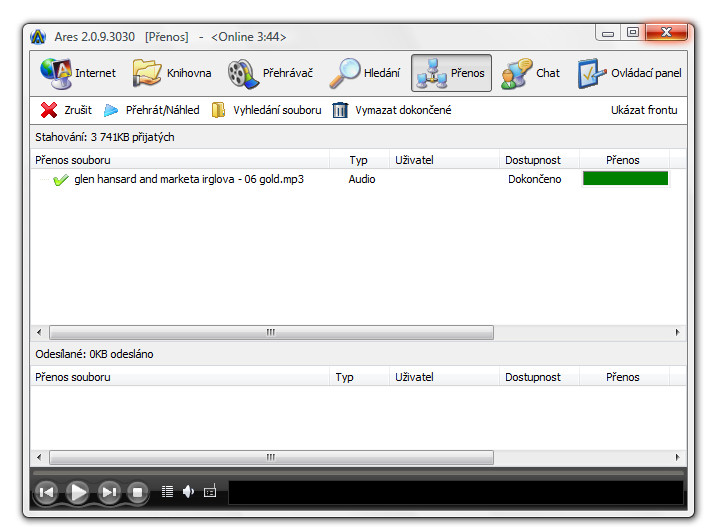Viewport: 709px width, 529px height.
Task: Click the Dokončeno status cell
Action: pos(534,179)
